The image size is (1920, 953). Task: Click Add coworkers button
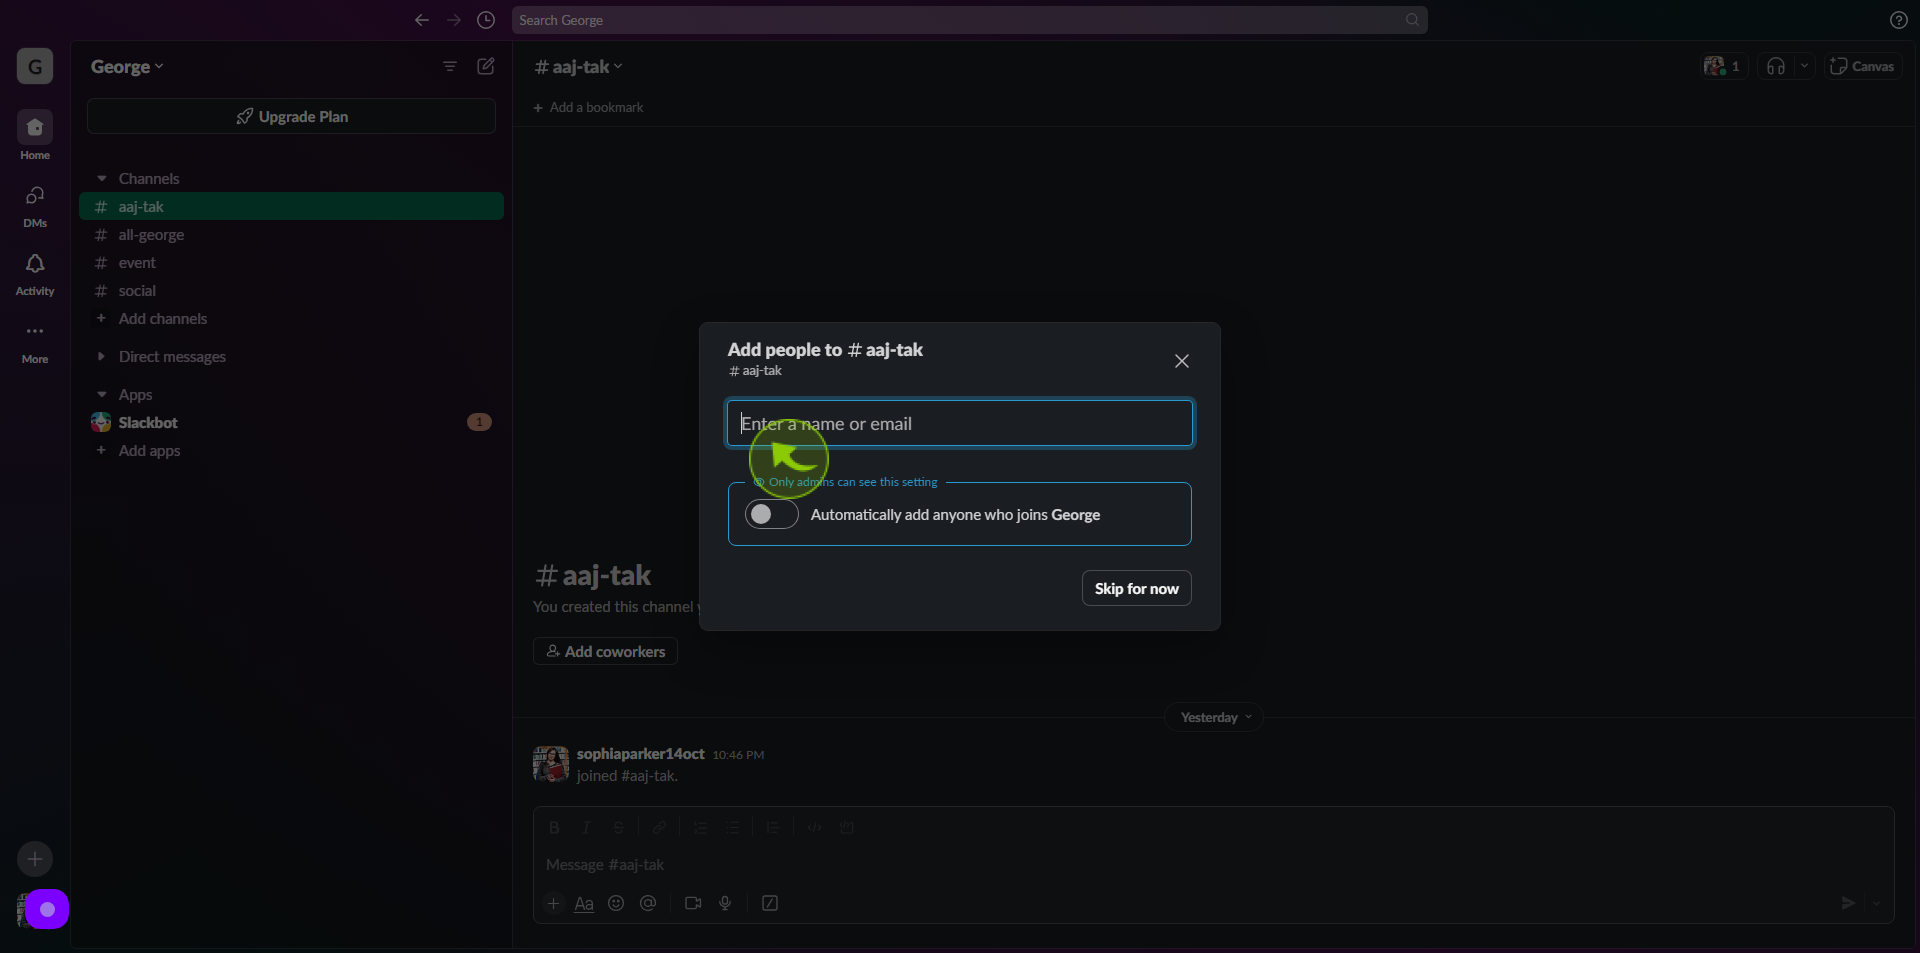click(606, 651)
